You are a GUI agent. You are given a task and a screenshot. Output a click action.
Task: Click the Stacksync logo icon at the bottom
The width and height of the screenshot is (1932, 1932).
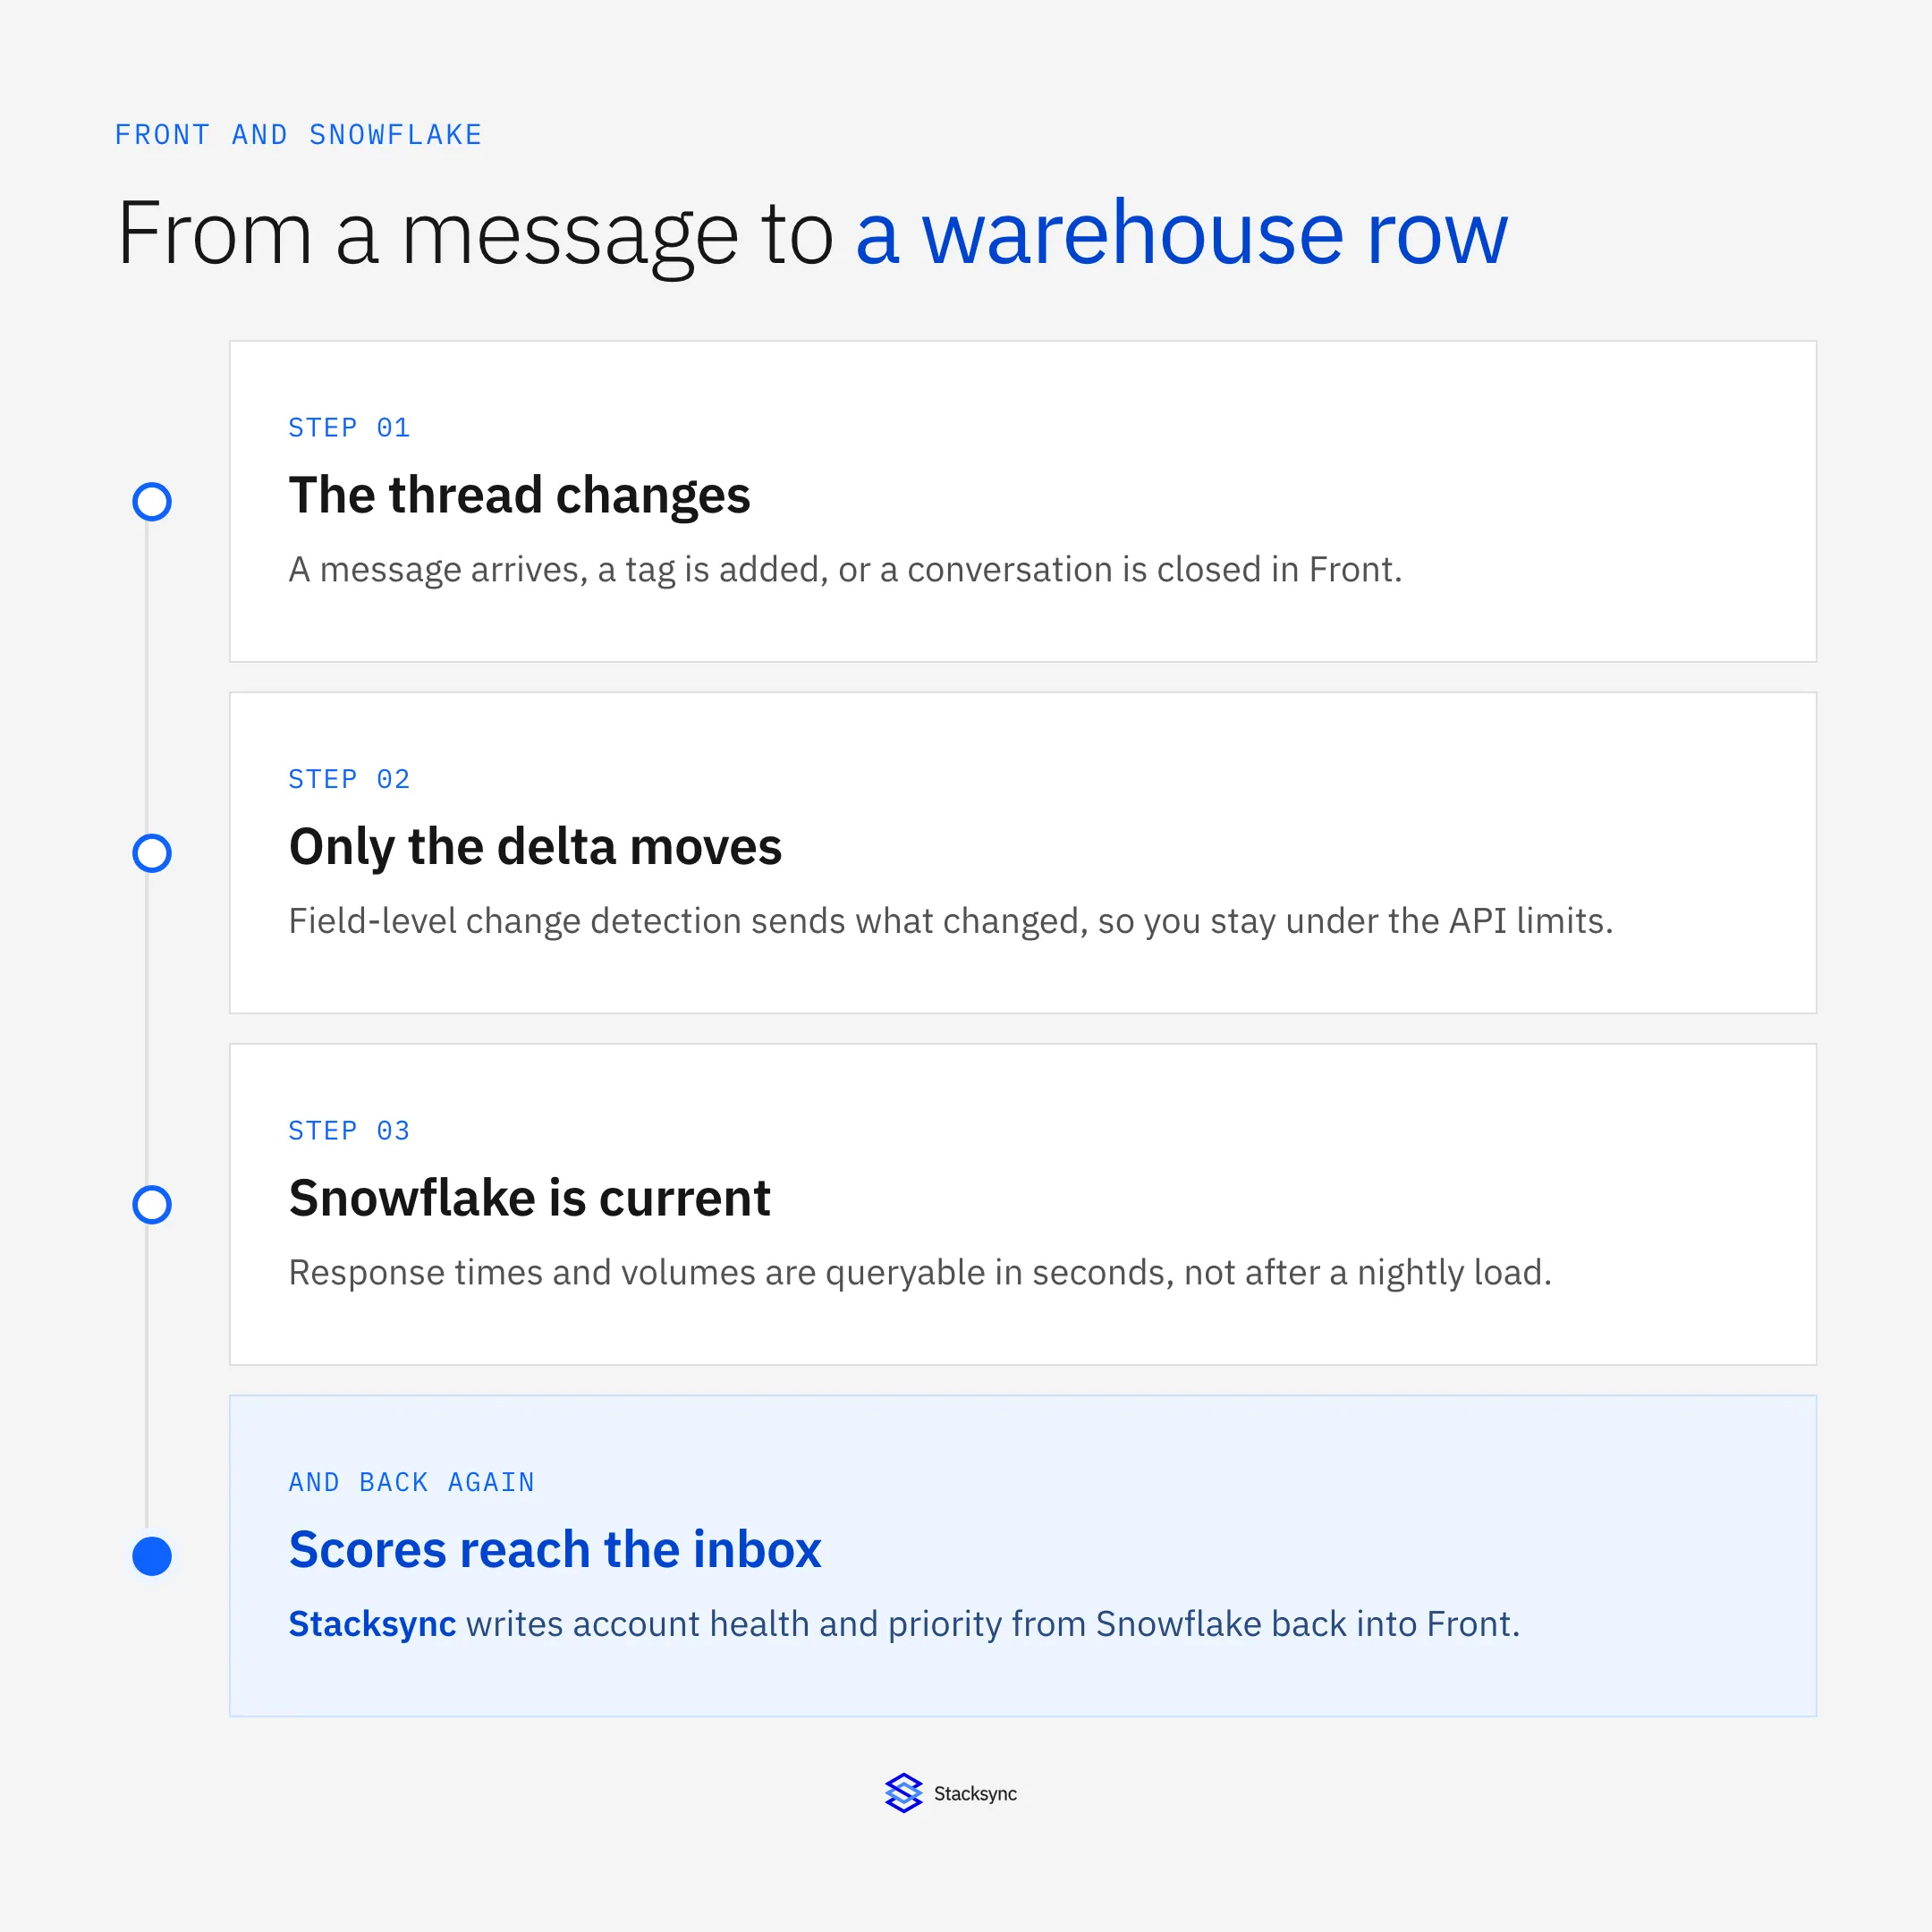(x=903, y=1793)
